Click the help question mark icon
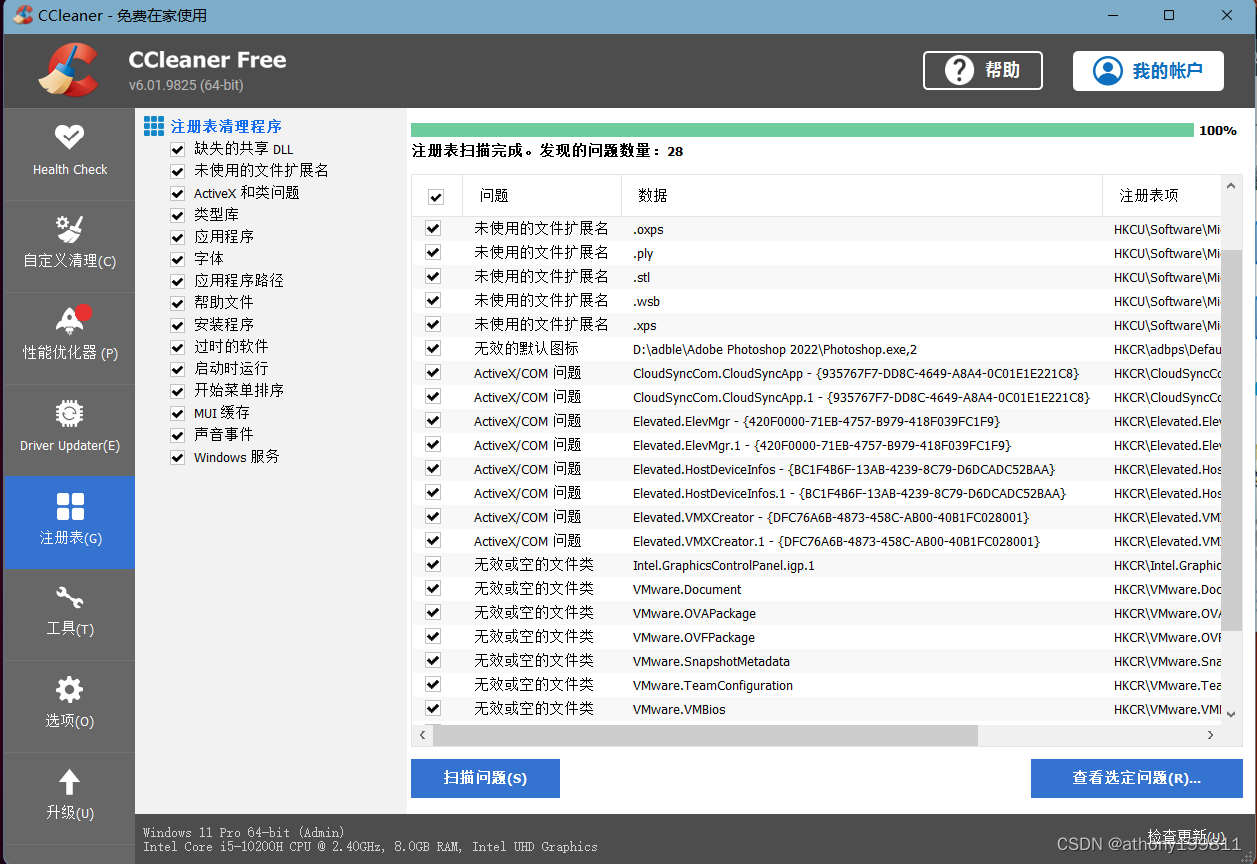 pyautogui.click(x=959, y=71)
